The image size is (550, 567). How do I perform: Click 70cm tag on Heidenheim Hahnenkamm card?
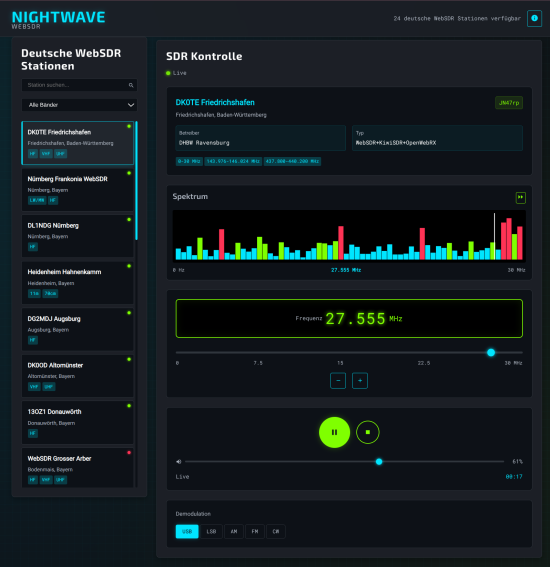(x=50, y=294)
